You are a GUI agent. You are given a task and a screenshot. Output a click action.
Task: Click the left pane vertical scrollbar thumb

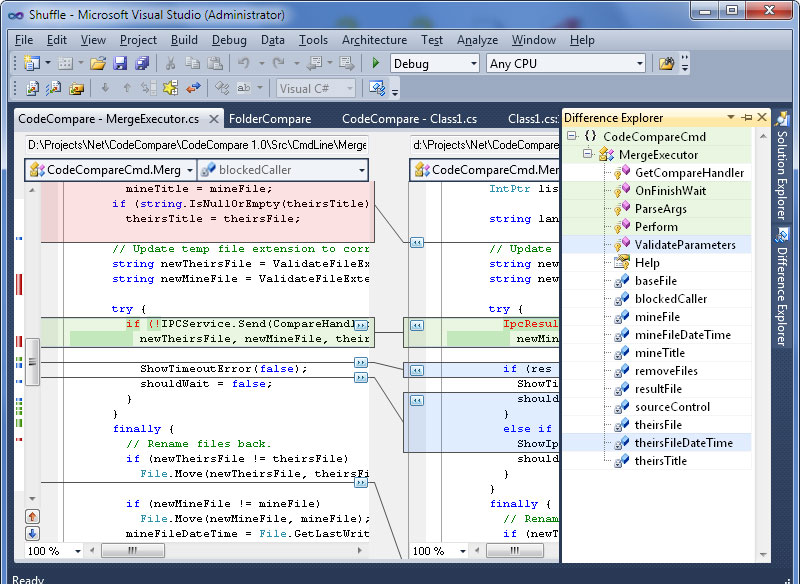[32, 362]
